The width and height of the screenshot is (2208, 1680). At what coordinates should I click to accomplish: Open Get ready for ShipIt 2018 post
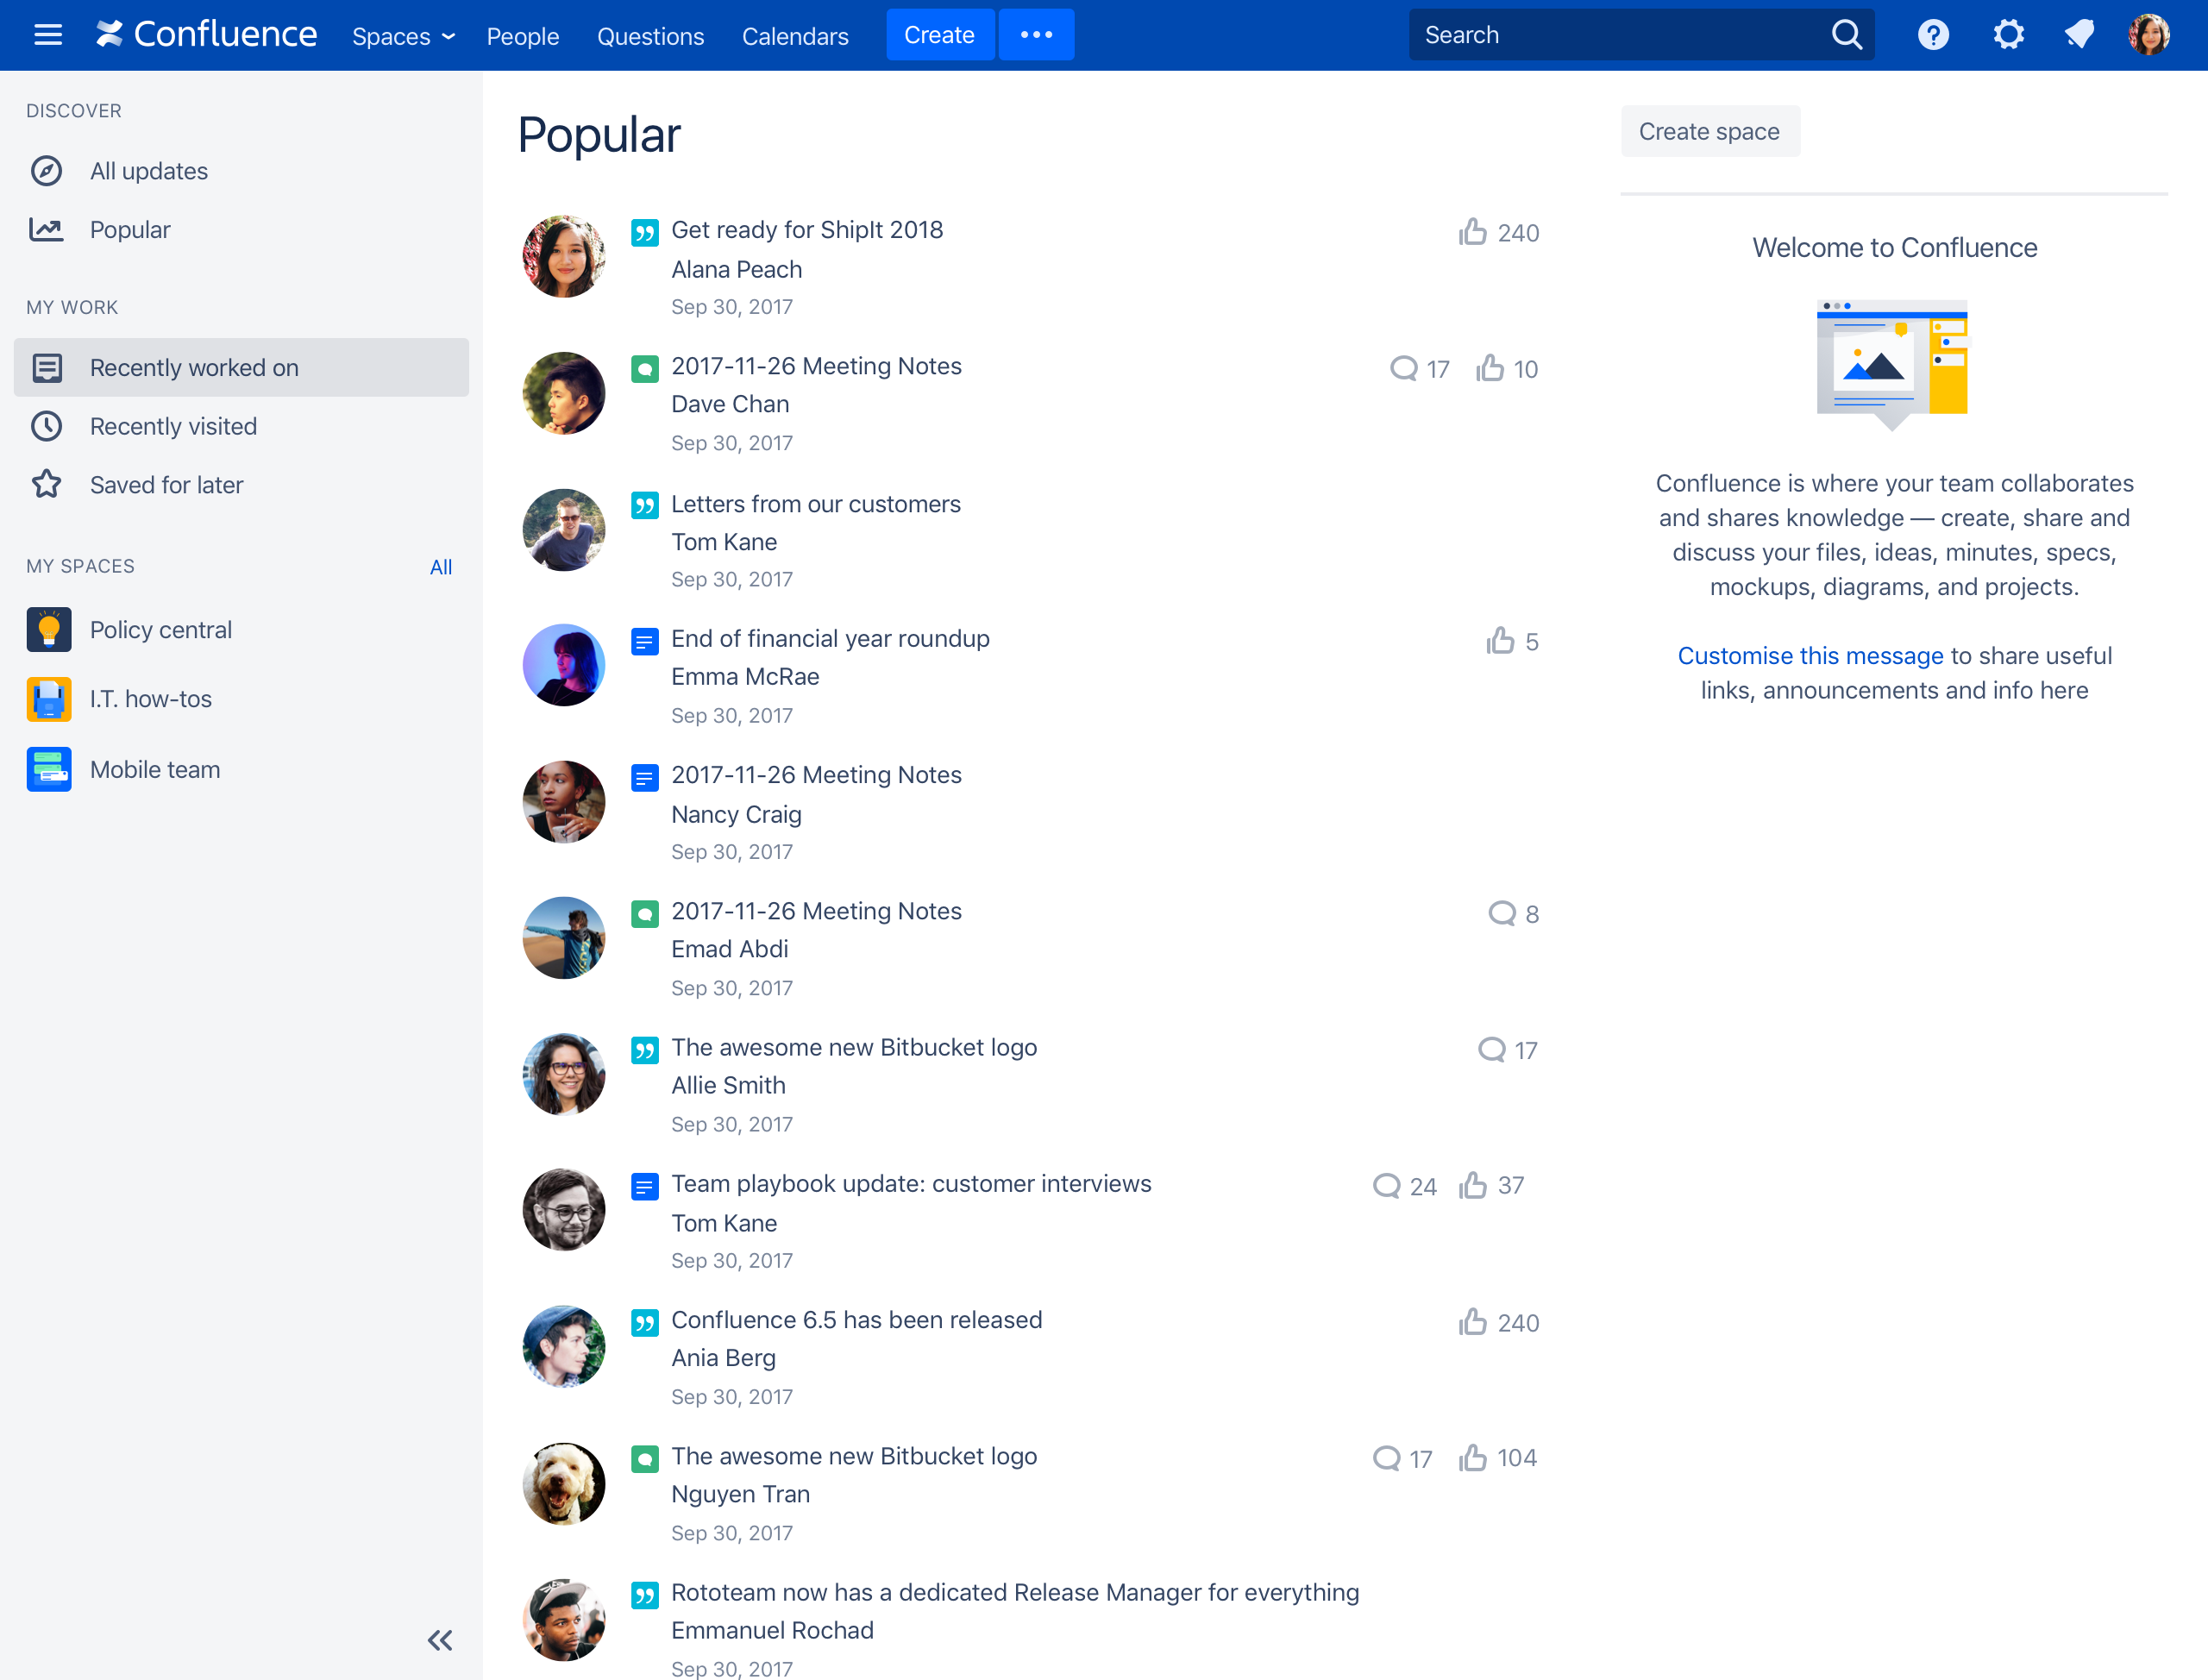tap(807, 230)
